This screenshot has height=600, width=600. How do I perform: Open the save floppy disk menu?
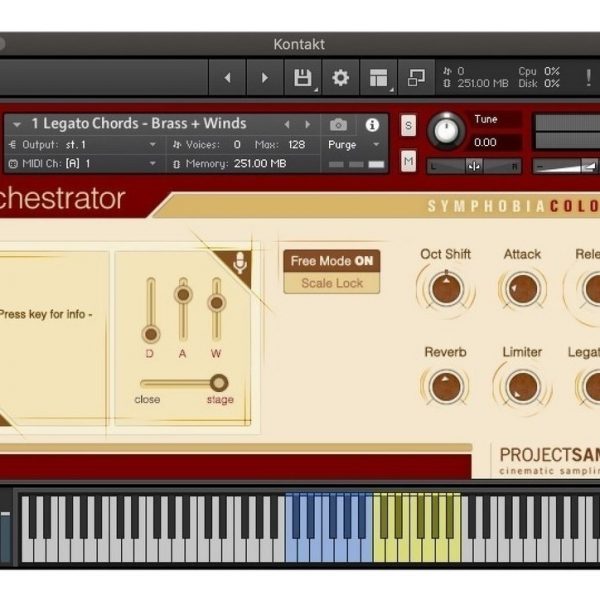(x=303, y=78)
